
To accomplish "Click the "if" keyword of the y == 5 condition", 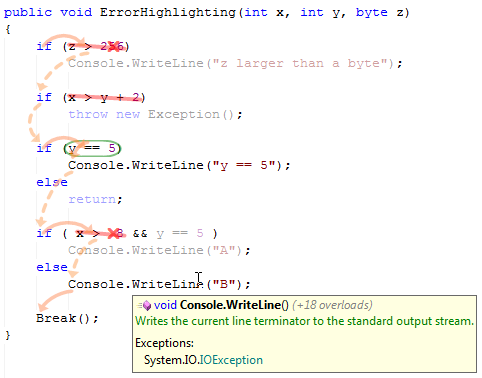I will 44,148.
